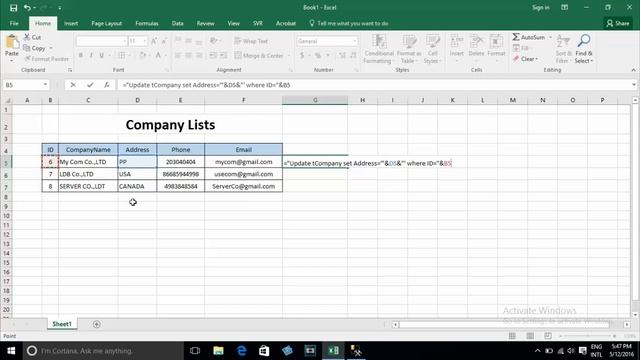Select the cell mycom@gmail.com

coord(243,162)
